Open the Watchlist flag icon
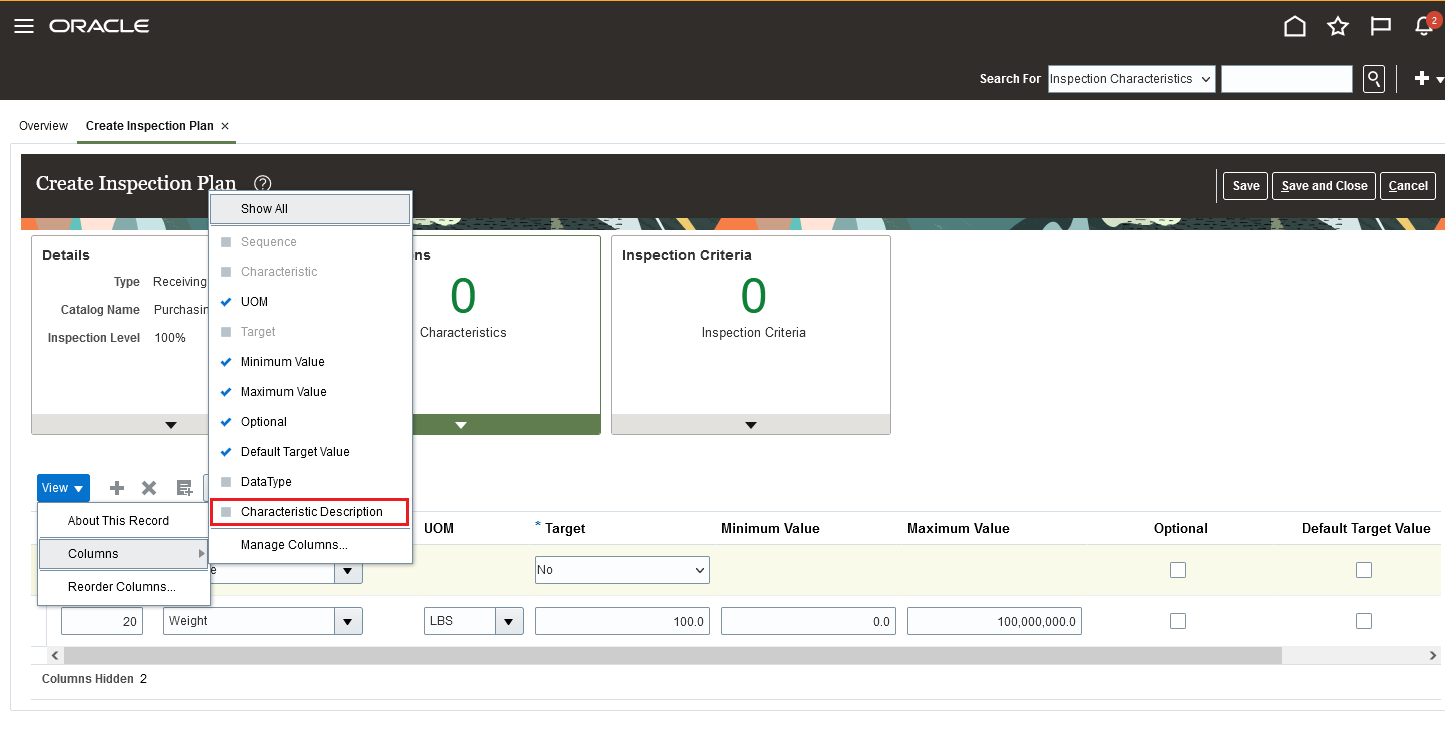The width and height of the screenshot is (1445, 734). (1381, 26)
